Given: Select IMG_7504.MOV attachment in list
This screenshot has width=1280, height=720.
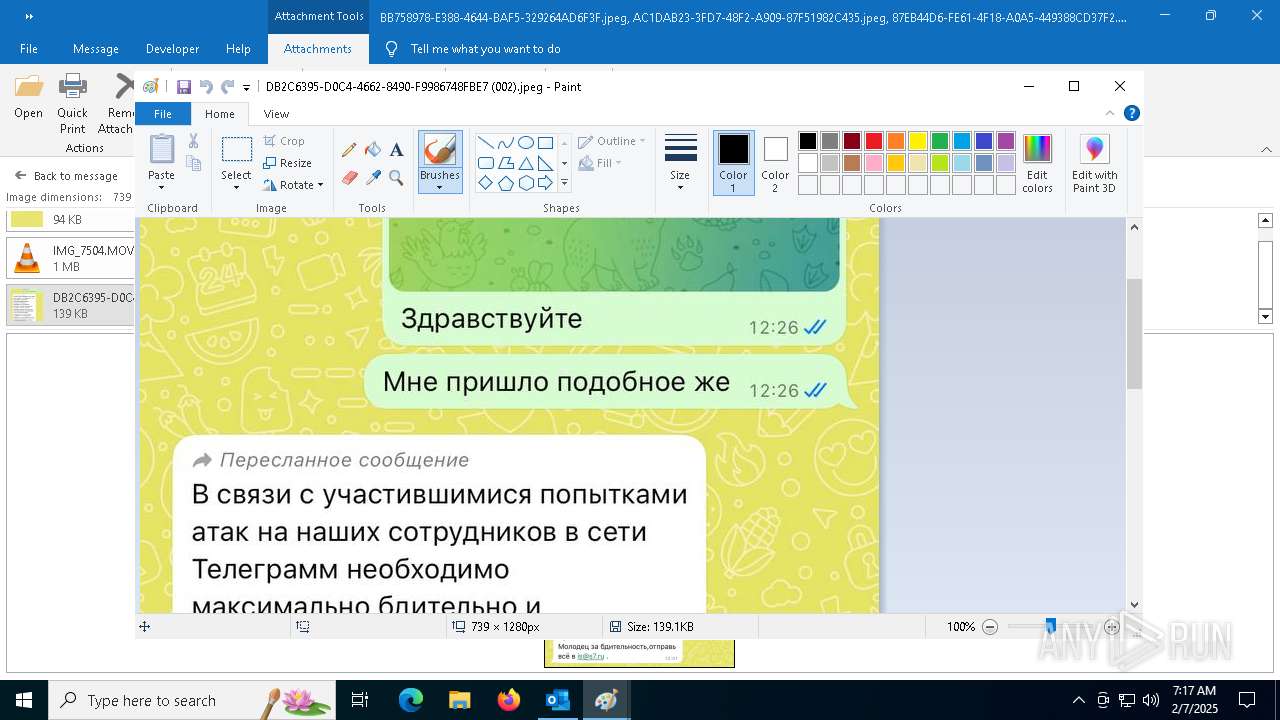Looking at the screenshot, I should coord(70,259).
